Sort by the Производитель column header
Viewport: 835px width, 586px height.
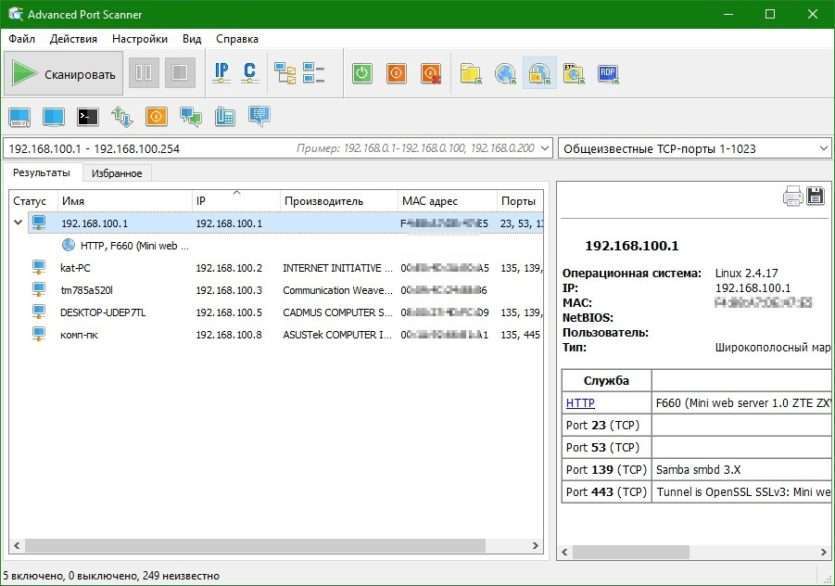point(339,201)
